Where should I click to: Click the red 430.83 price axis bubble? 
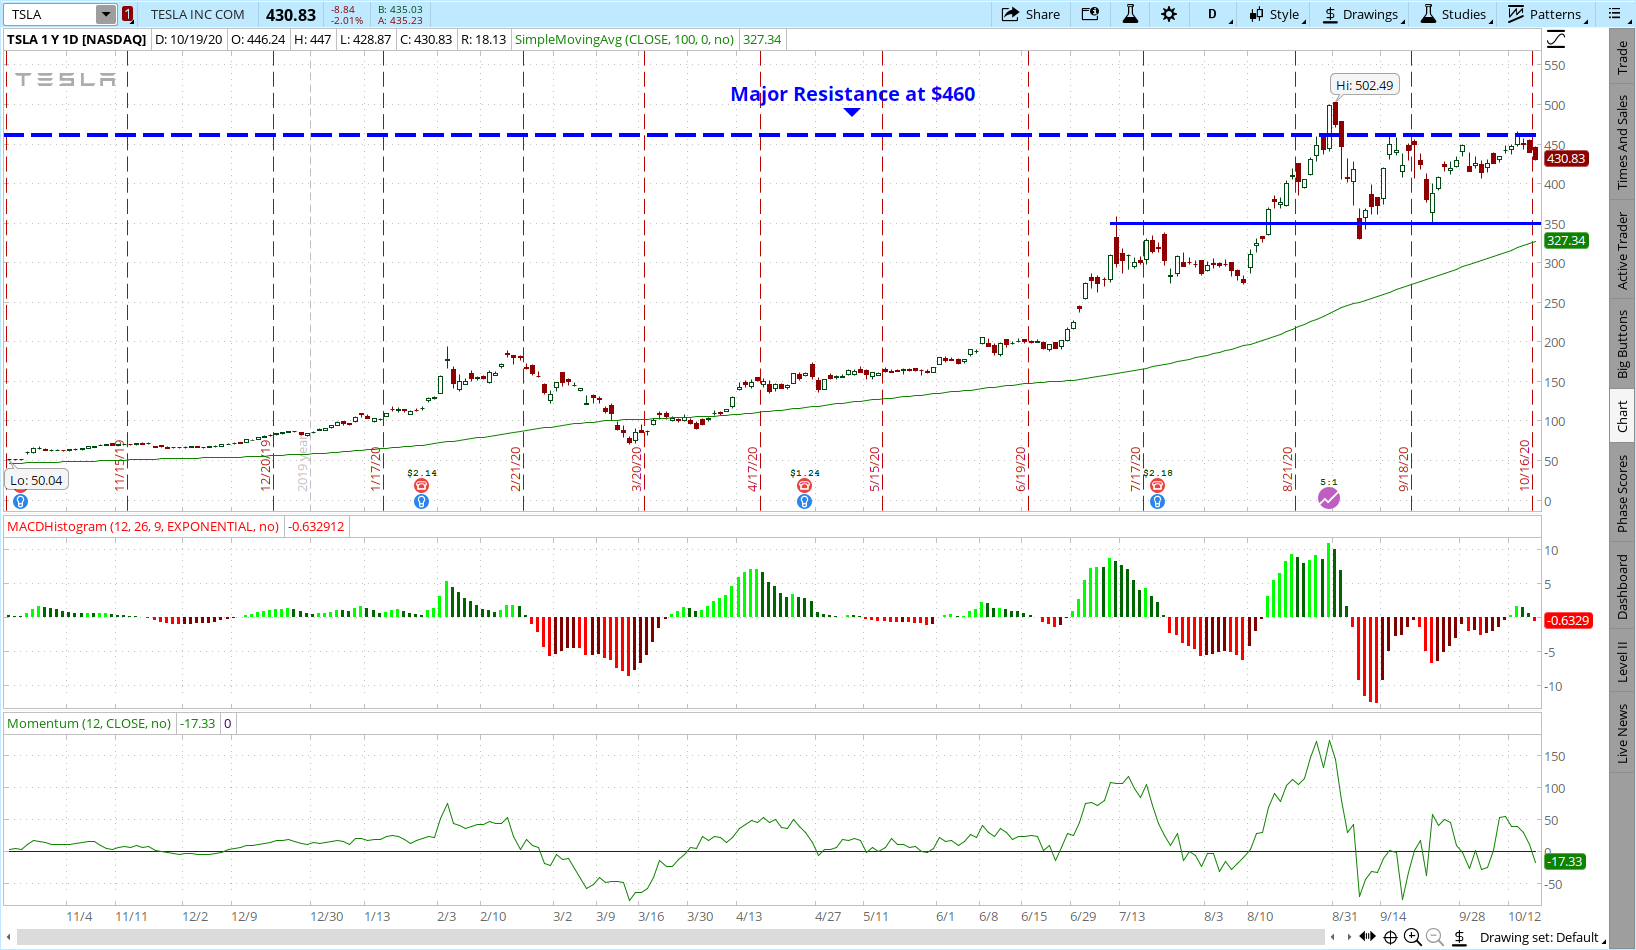point(1565,158)
